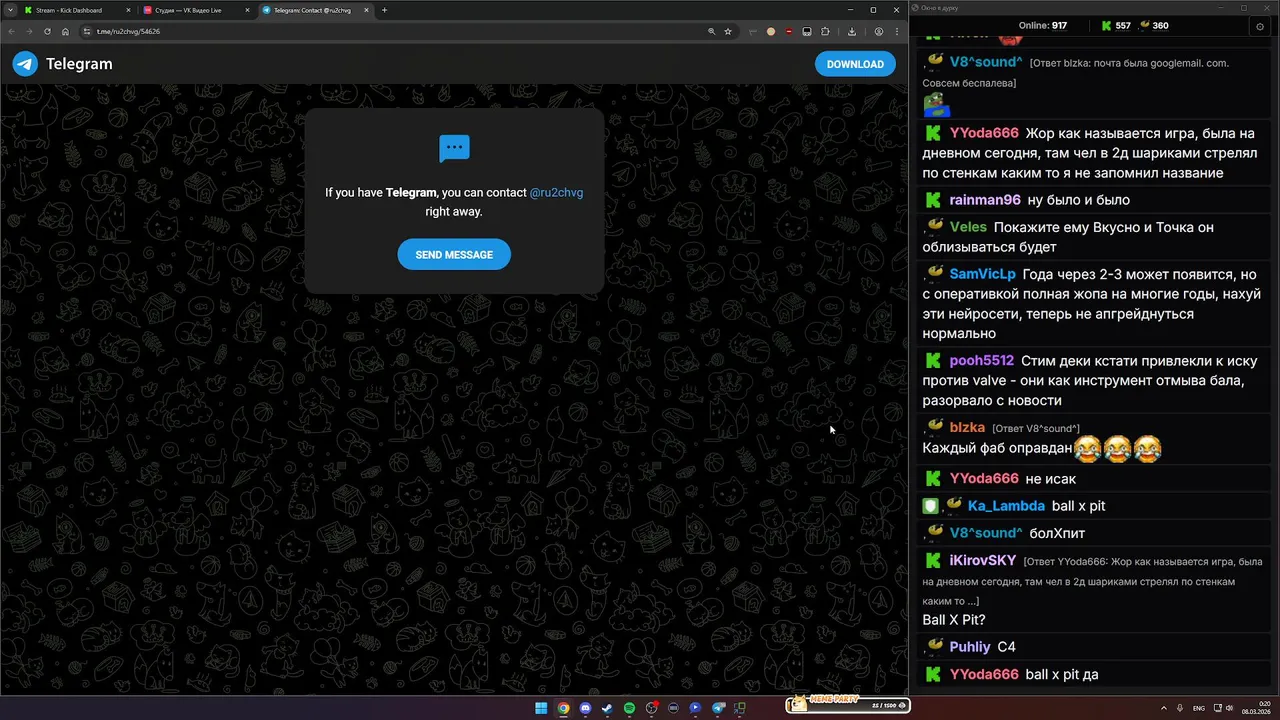Bookmark this page with the star icon

click(728, 31)
